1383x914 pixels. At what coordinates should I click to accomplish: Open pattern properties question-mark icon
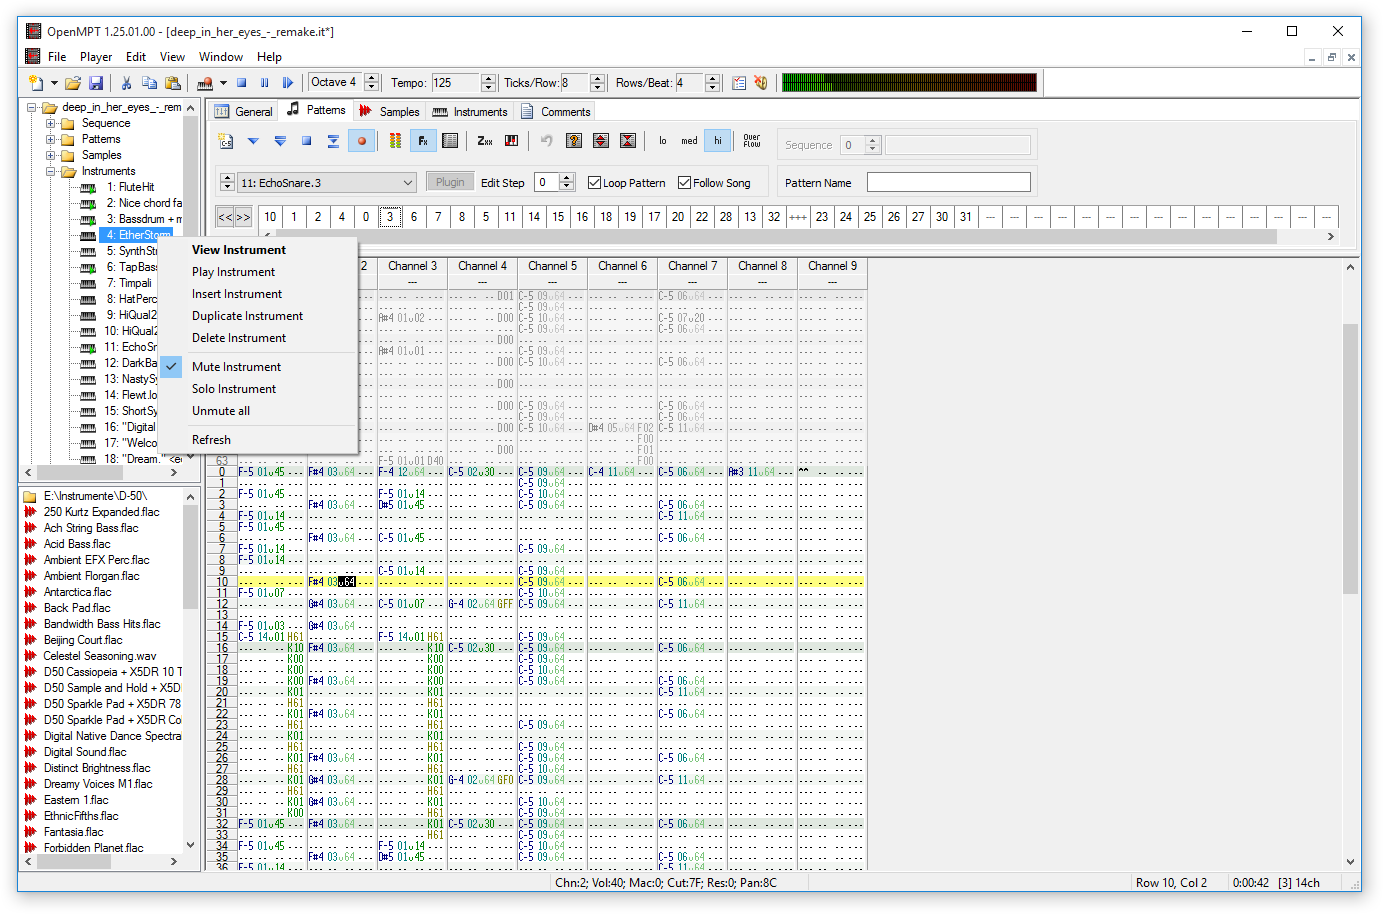(574, 141)
